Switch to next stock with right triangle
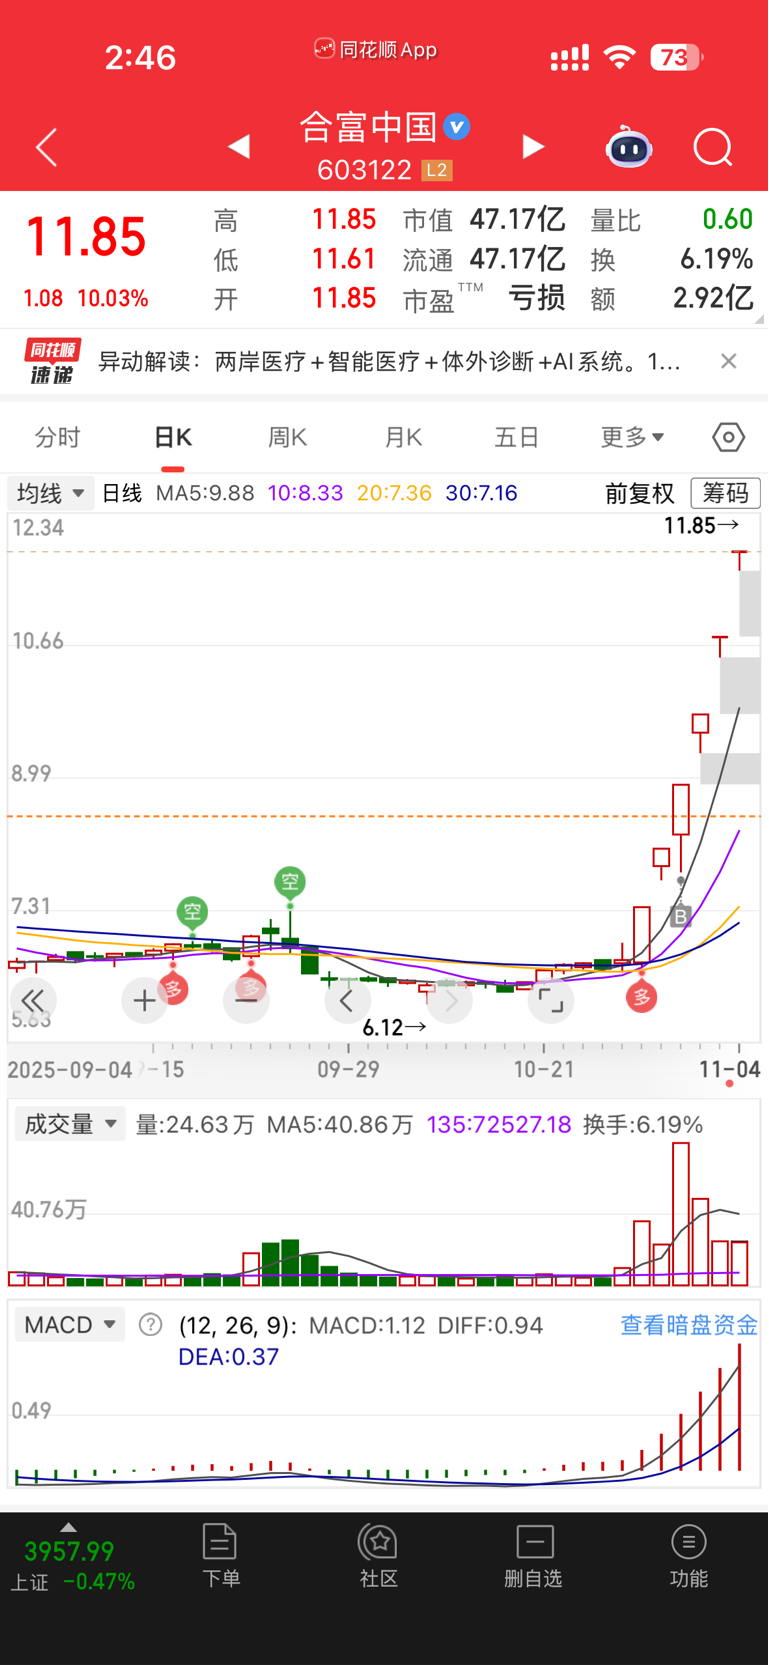The height and width of the screenshot is (1665, 769). pyautogui.click(x=534, y=147)
